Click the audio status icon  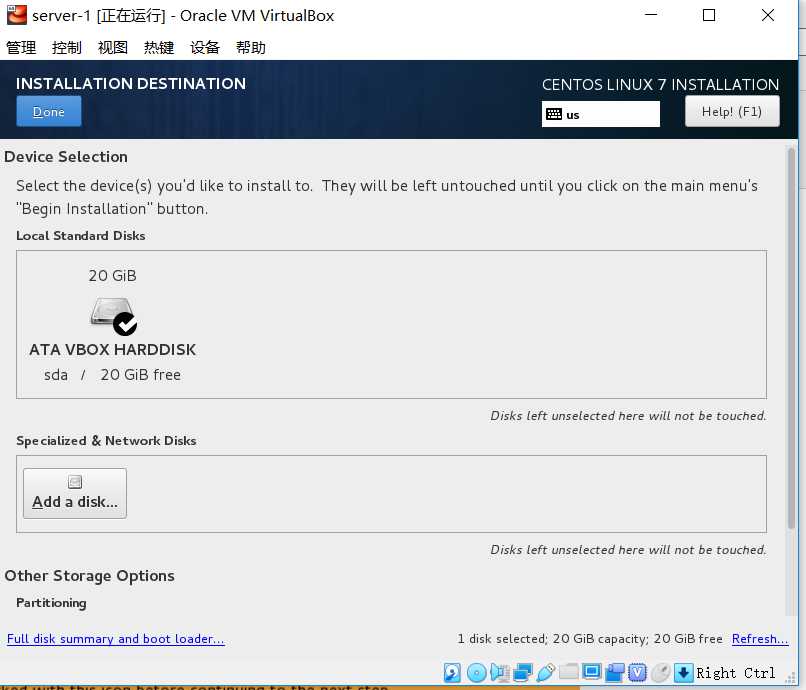[x=500, y=672]
